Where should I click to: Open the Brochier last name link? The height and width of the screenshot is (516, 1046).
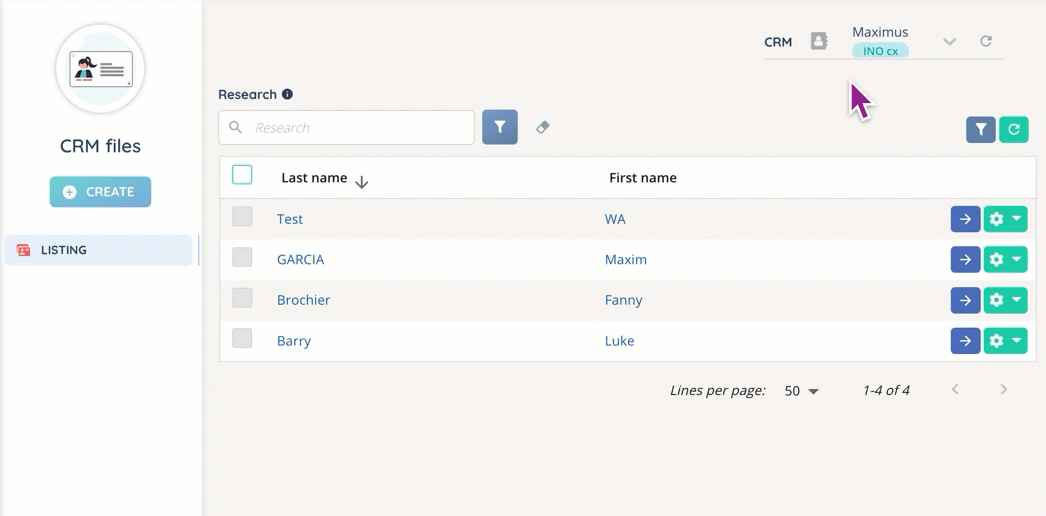303,300
